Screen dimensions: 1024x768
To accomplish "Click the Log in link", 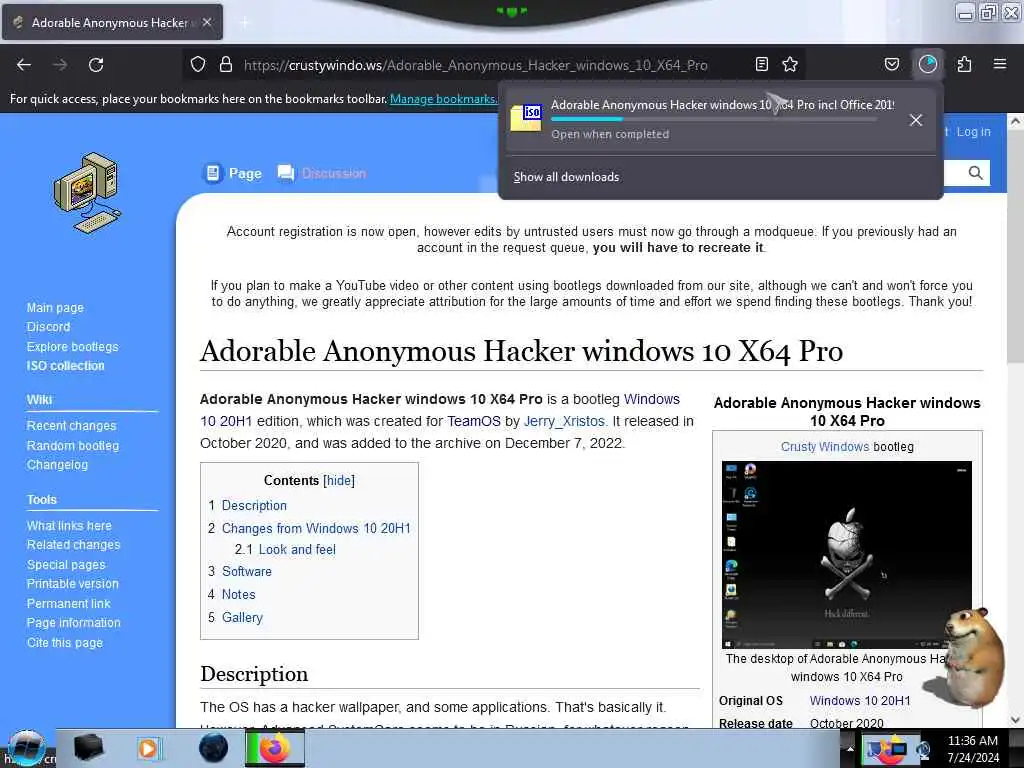I will (973, 132).
